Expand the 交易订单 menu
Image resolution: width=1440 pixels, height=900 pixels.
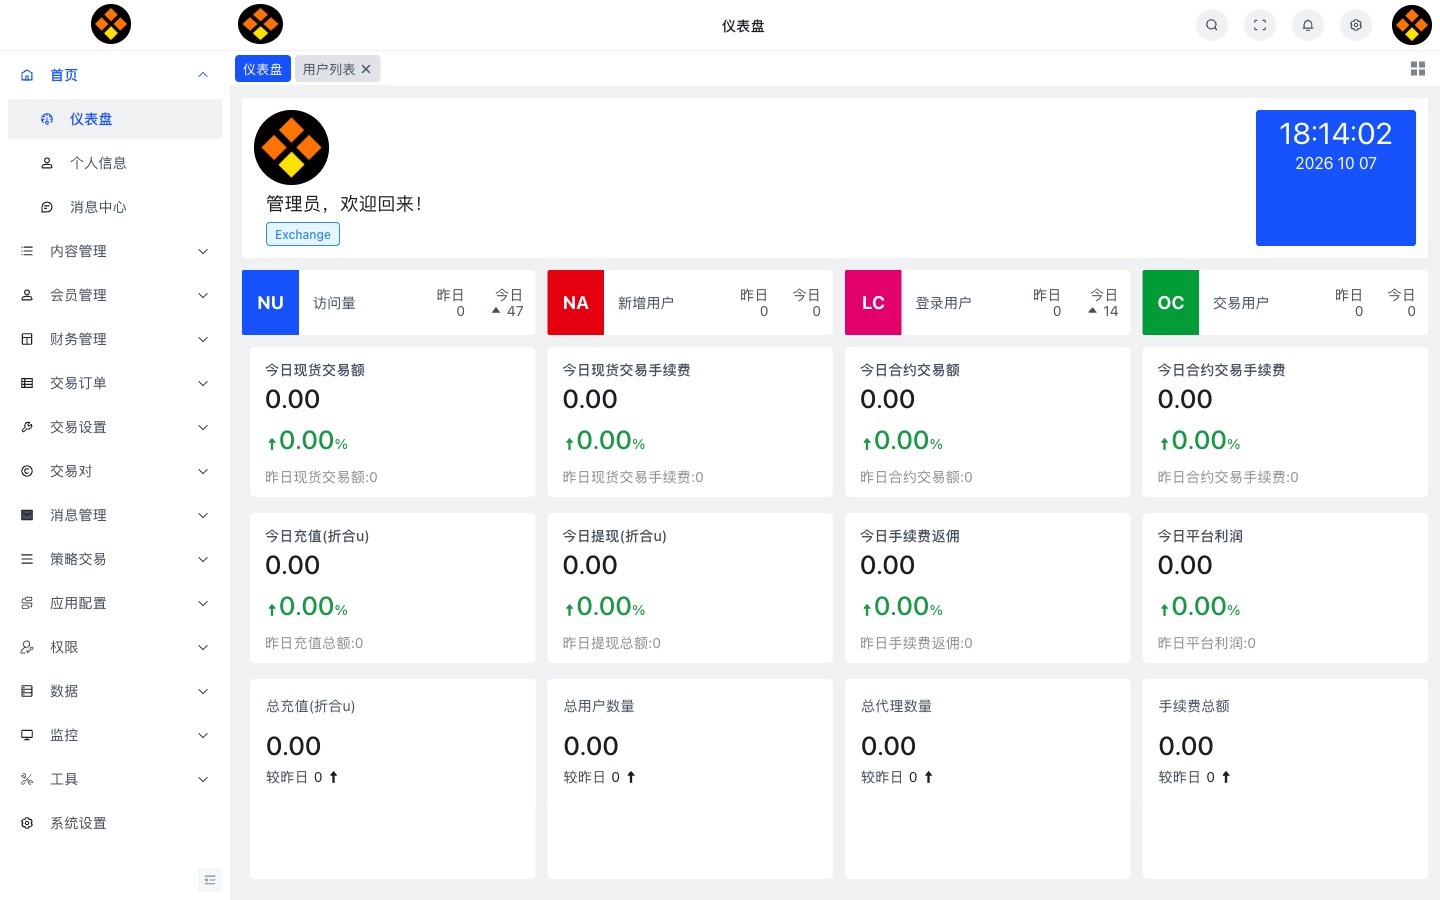tap(115, 383)
